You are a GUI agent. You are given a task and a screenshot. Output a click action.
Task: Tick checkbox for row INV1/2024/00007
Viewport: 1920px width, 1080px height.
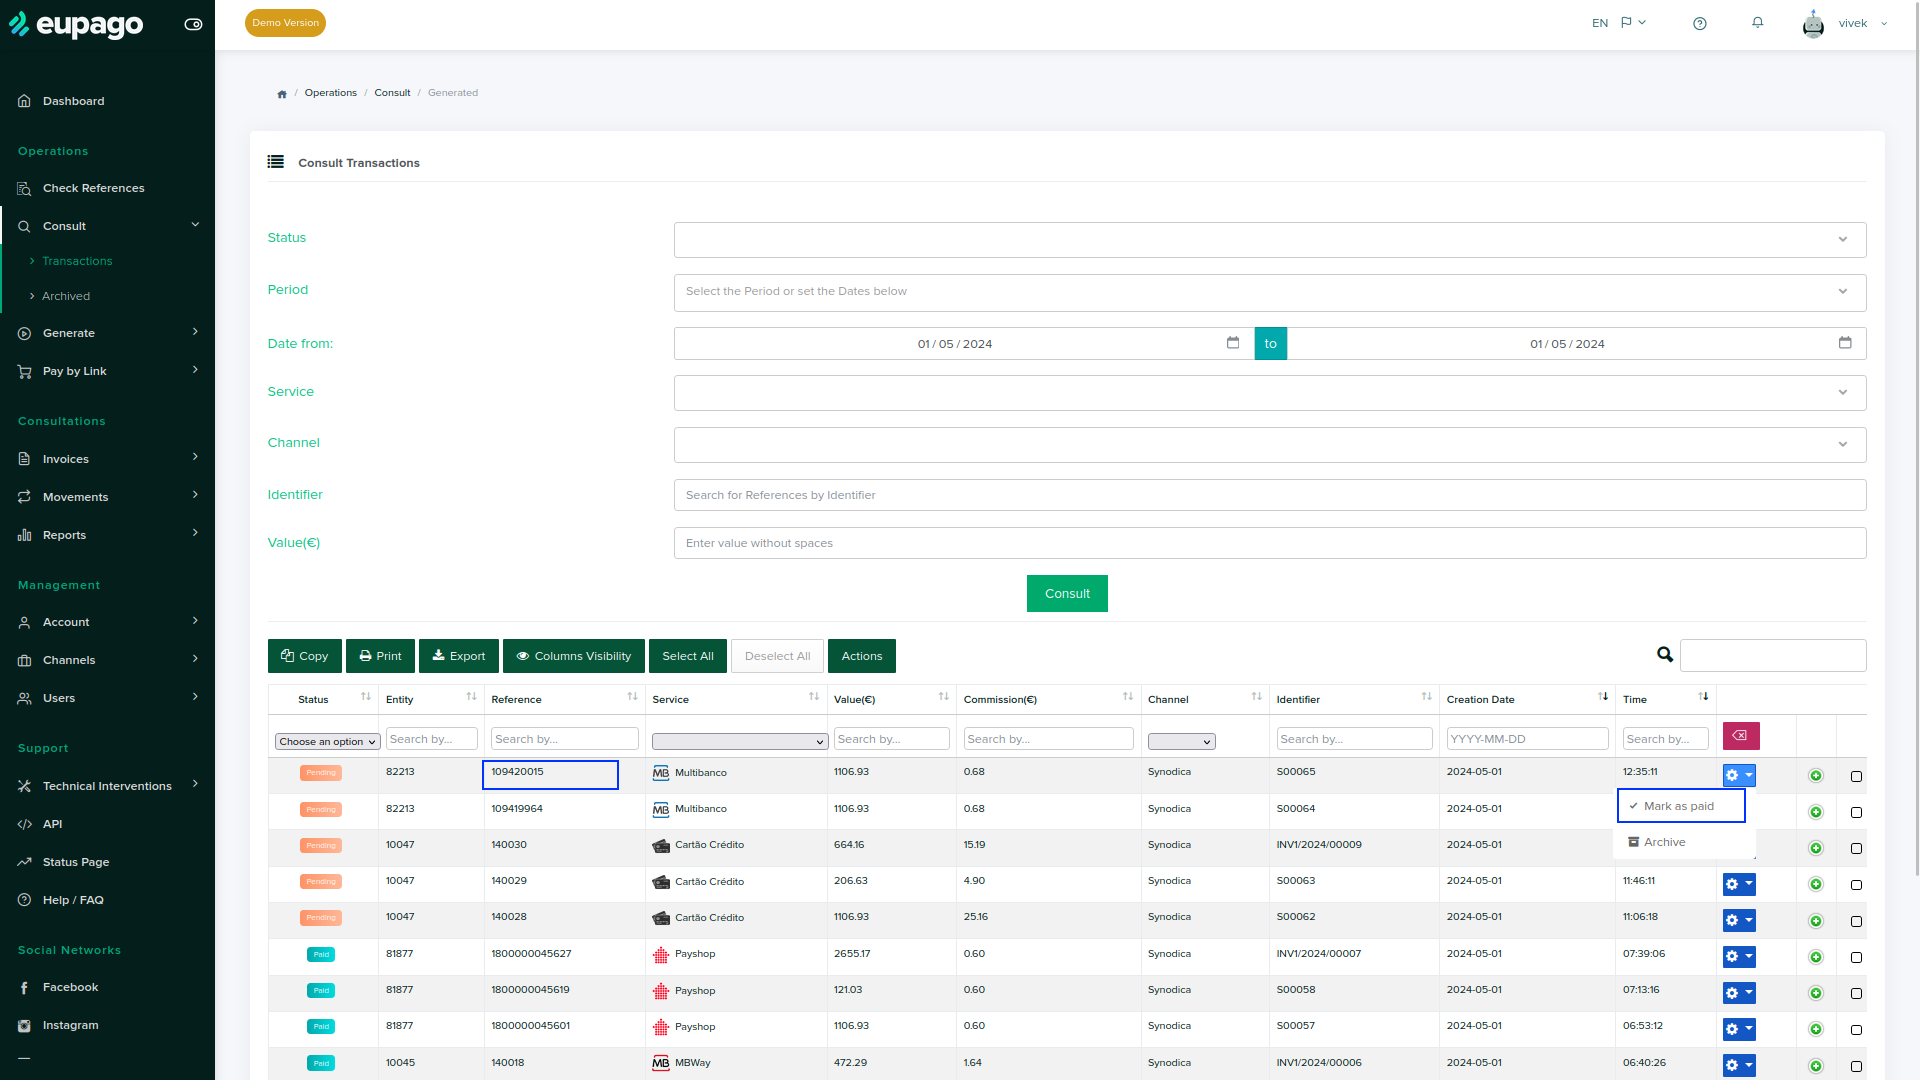tap(1856, 957)
